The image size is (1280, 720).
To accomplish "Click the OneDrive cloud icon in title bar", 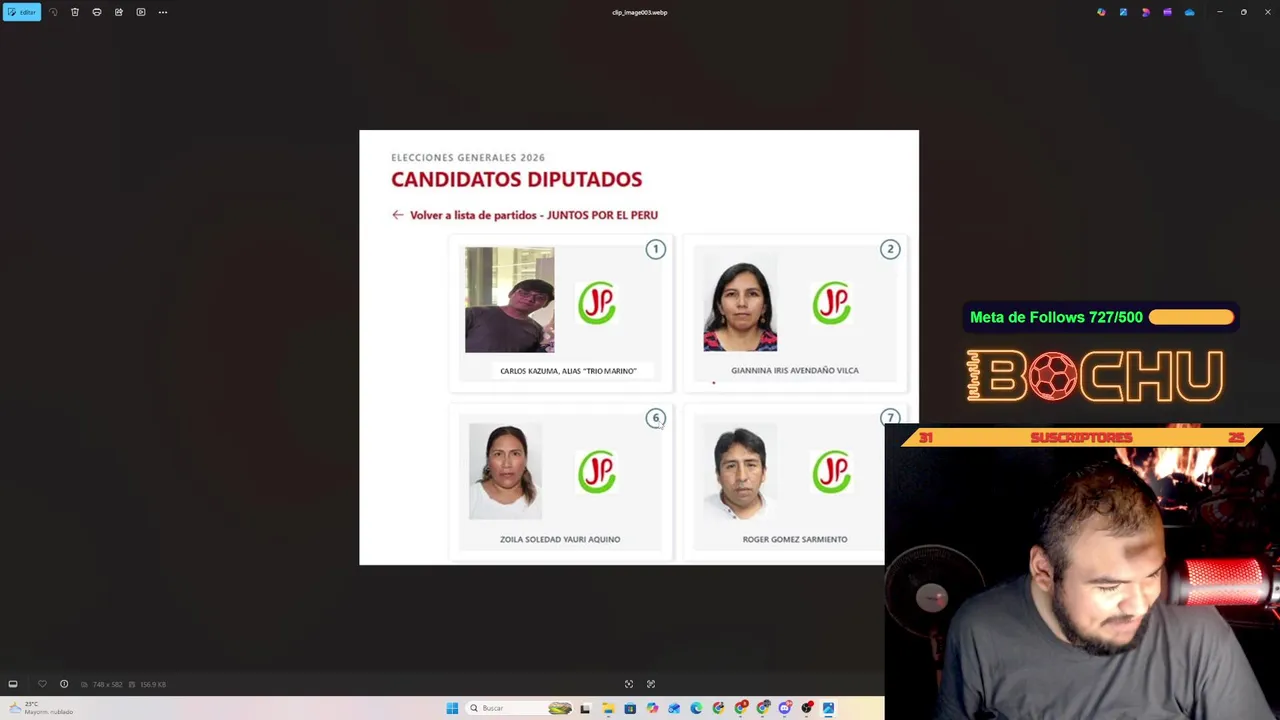I will click(x=1189, y=12).
